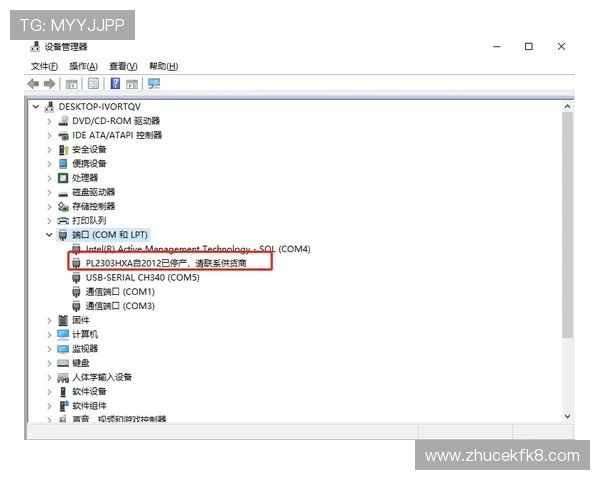Image resolution: width=600 pixels, height=480 pixels.
Task: Select the 计算机 tree row label
Action: pos(85,335)
